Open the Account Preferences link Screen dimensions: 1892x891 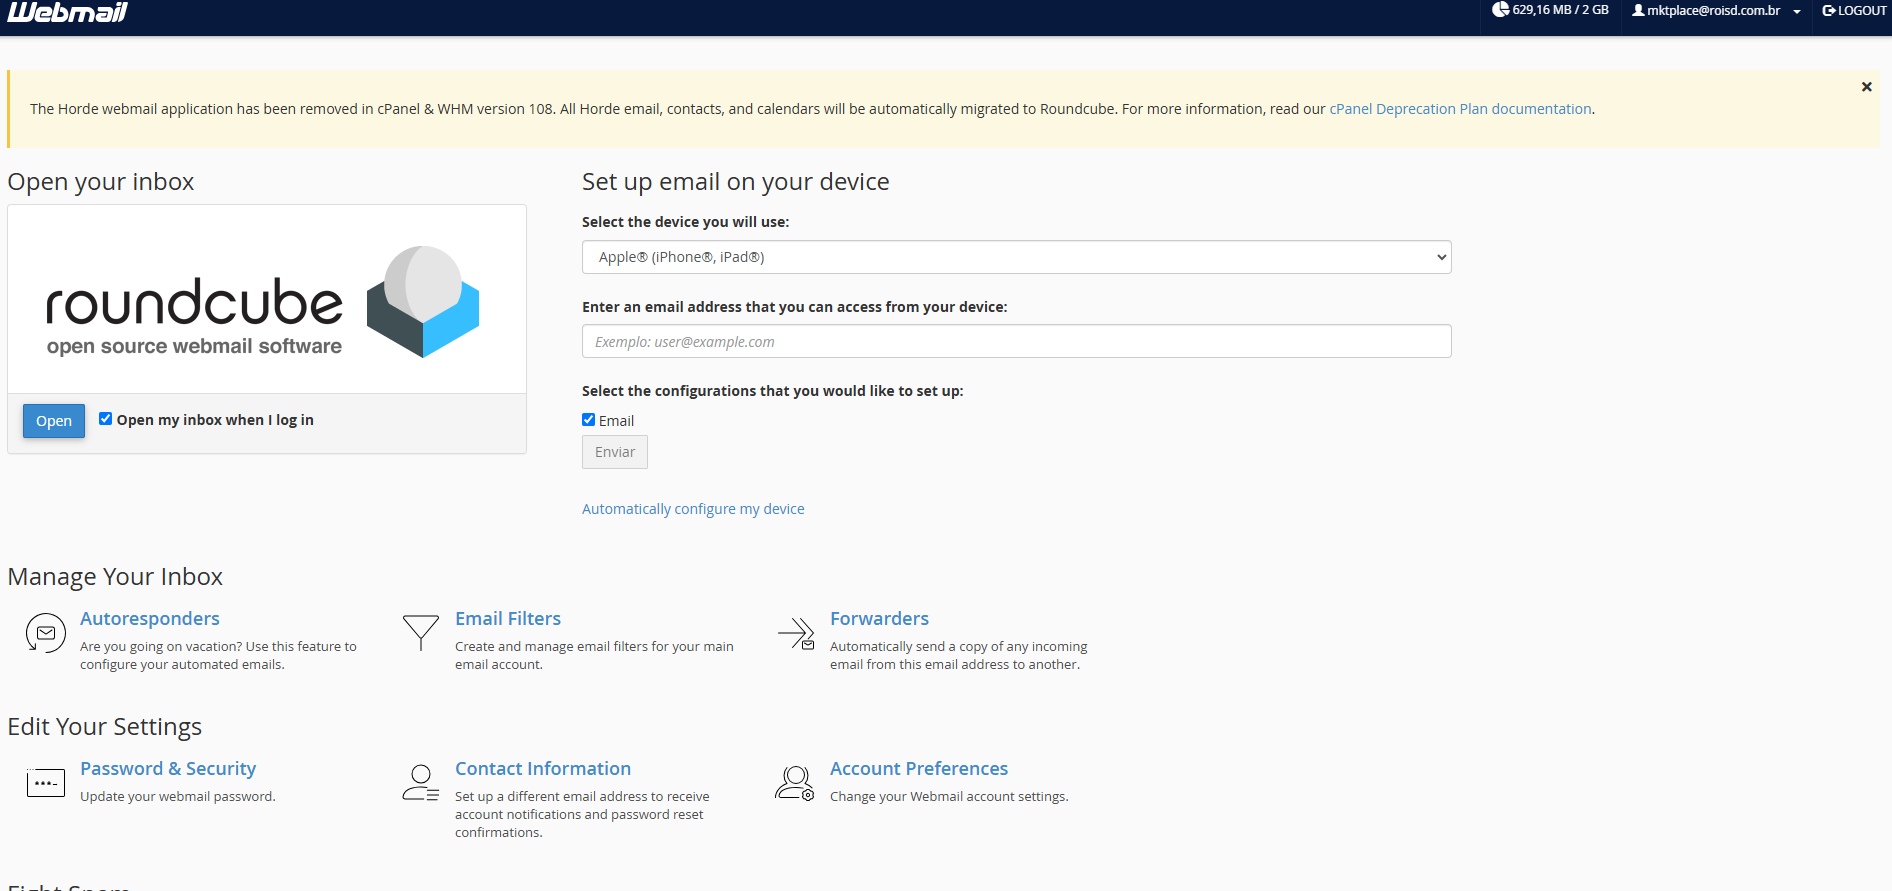click(919, 768)
